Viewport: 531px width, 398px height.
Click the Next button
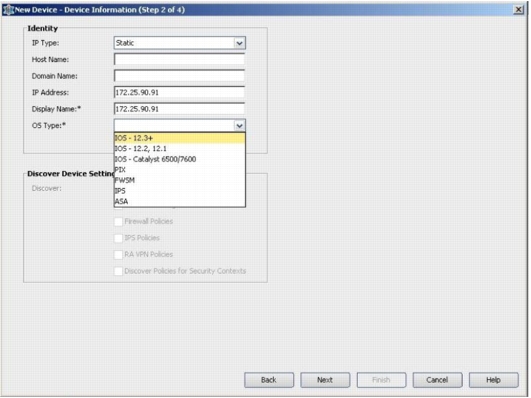point(325,380)
